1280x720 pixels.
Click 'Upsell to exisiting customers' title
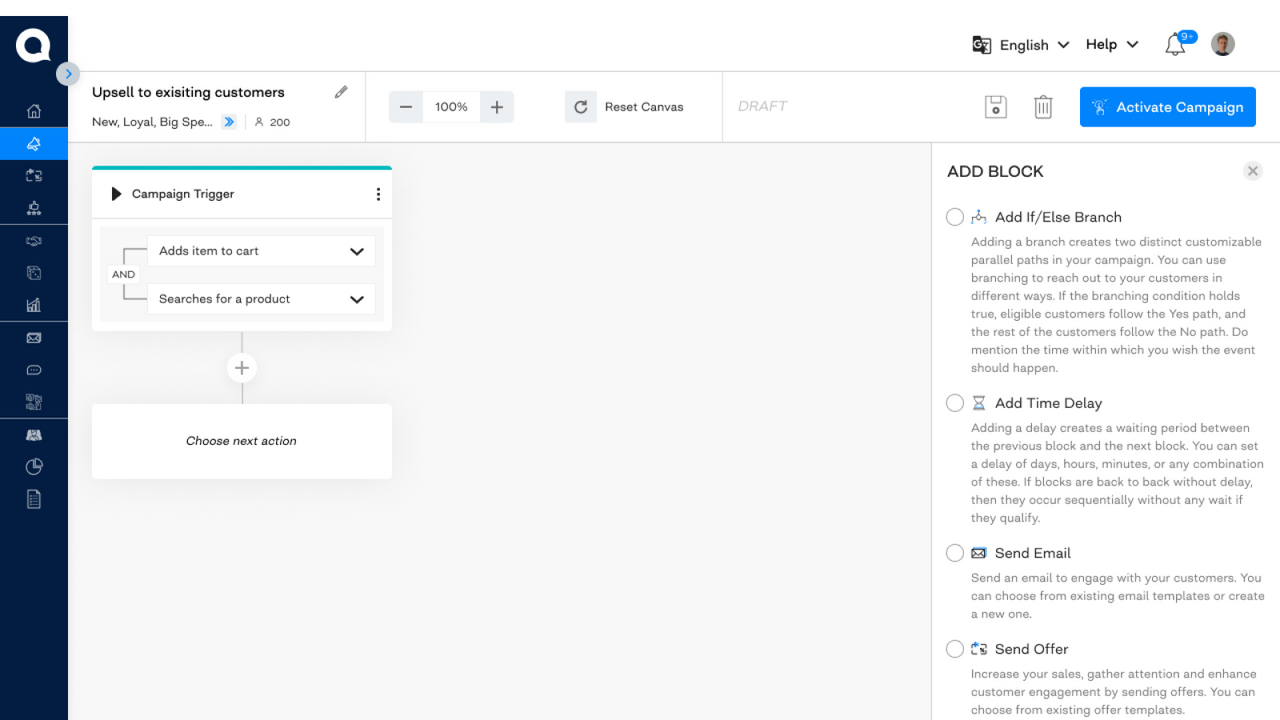[x=188, y=92]
